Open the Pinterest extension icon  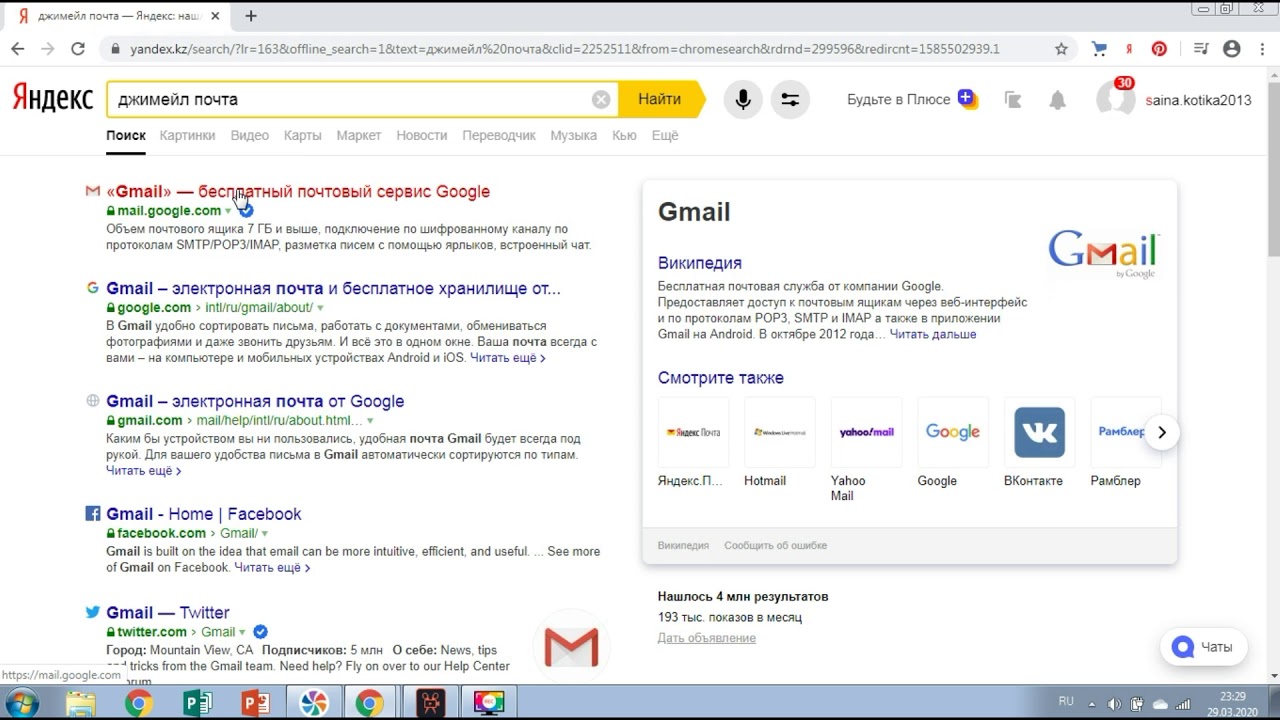coord(1159,48)
